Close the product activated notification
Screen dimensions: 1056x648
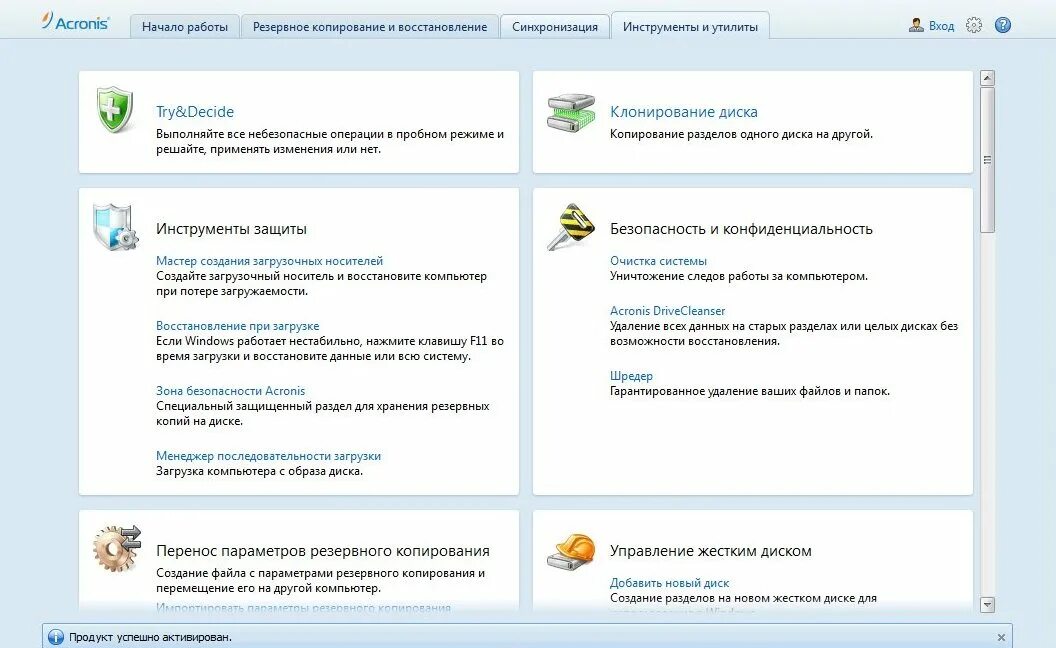(1001, 637)
